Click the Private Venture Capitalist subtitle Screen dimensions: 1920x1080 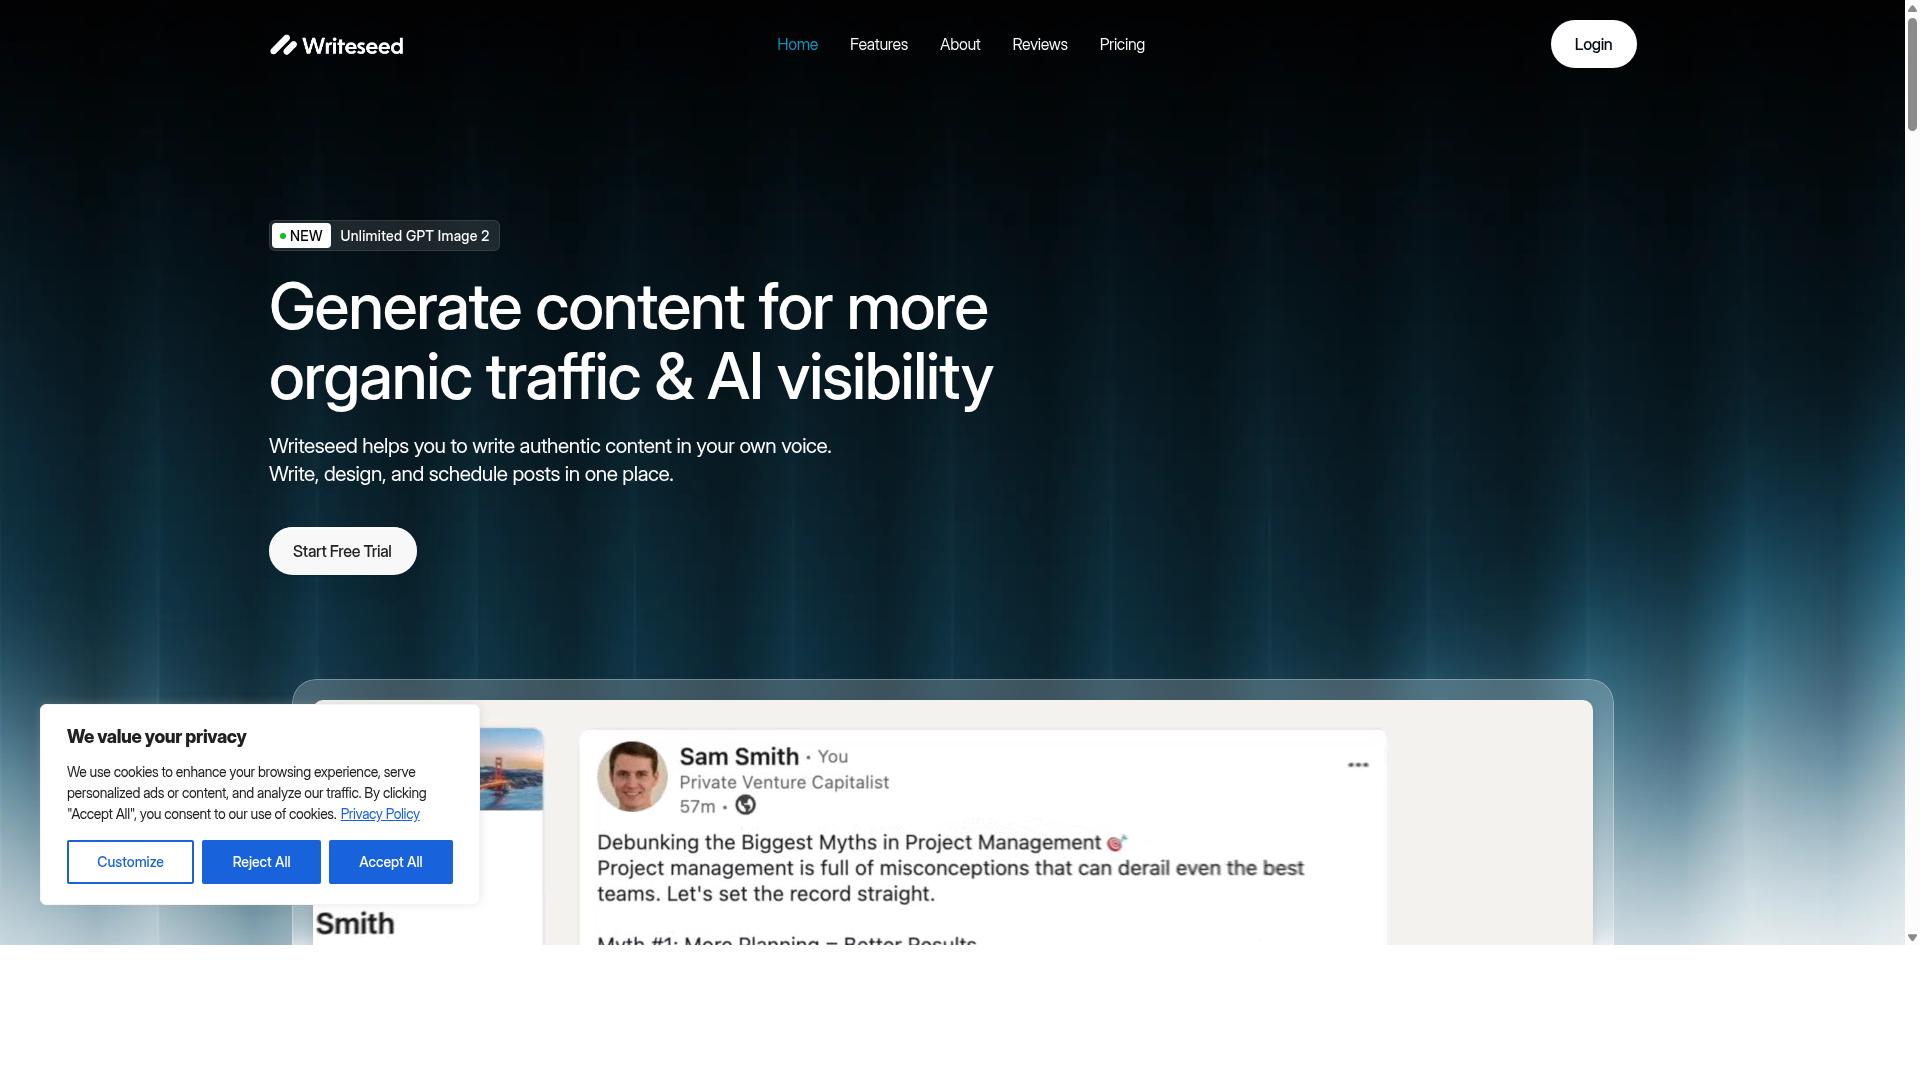[x=784, y=782]
